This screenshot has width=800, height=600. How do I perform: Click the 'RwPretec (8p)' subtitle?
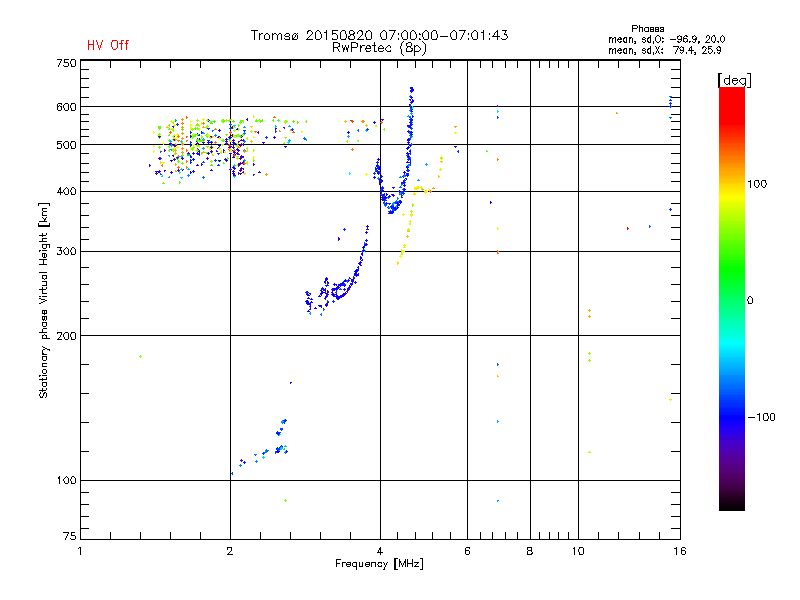coord(379,48)
